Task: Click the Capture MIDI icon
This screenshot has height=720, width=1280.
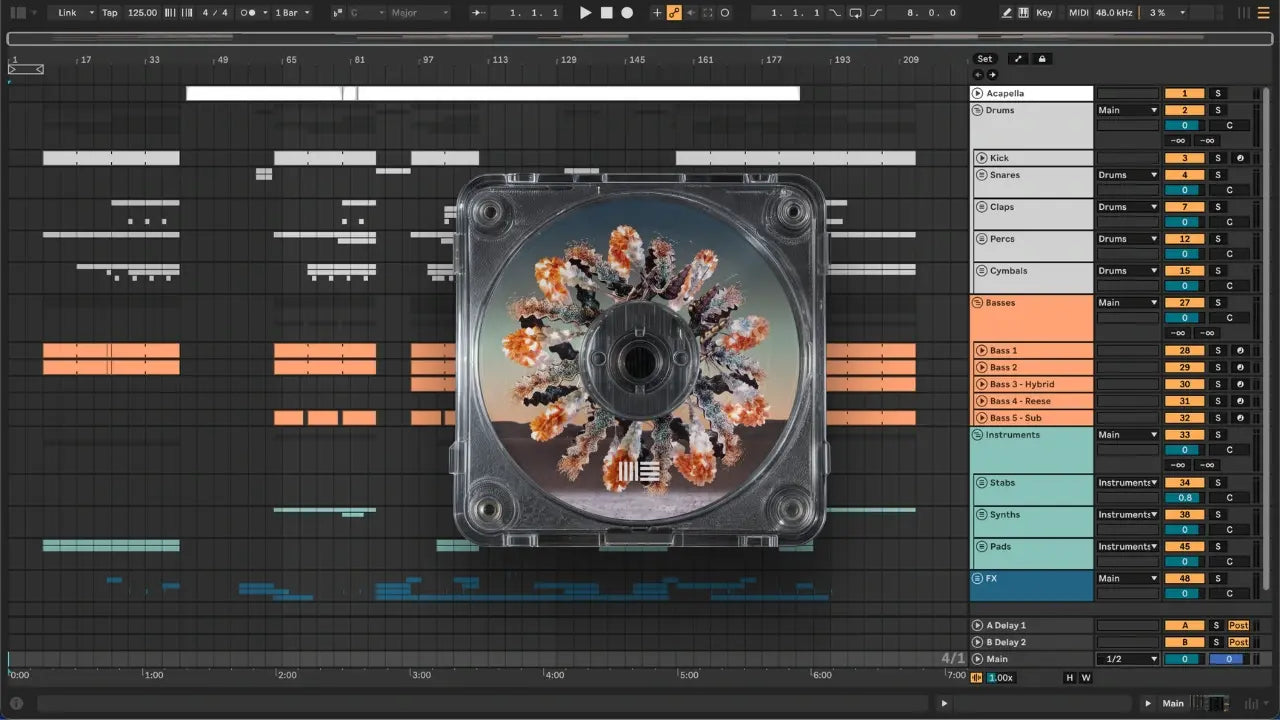Action: 708,13
